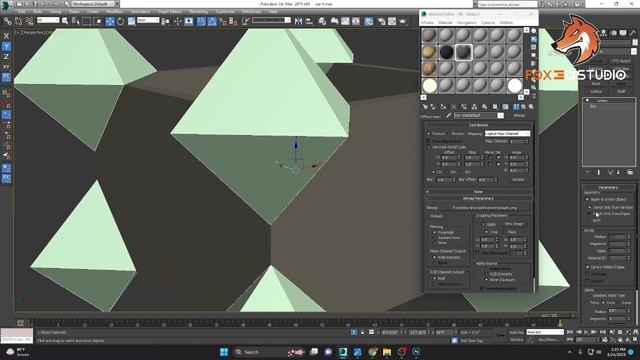Image resolution: width=640 pixels, height=360 pixels.
Task: Select Struts Only from Edges option
Action: coord(590,213)
